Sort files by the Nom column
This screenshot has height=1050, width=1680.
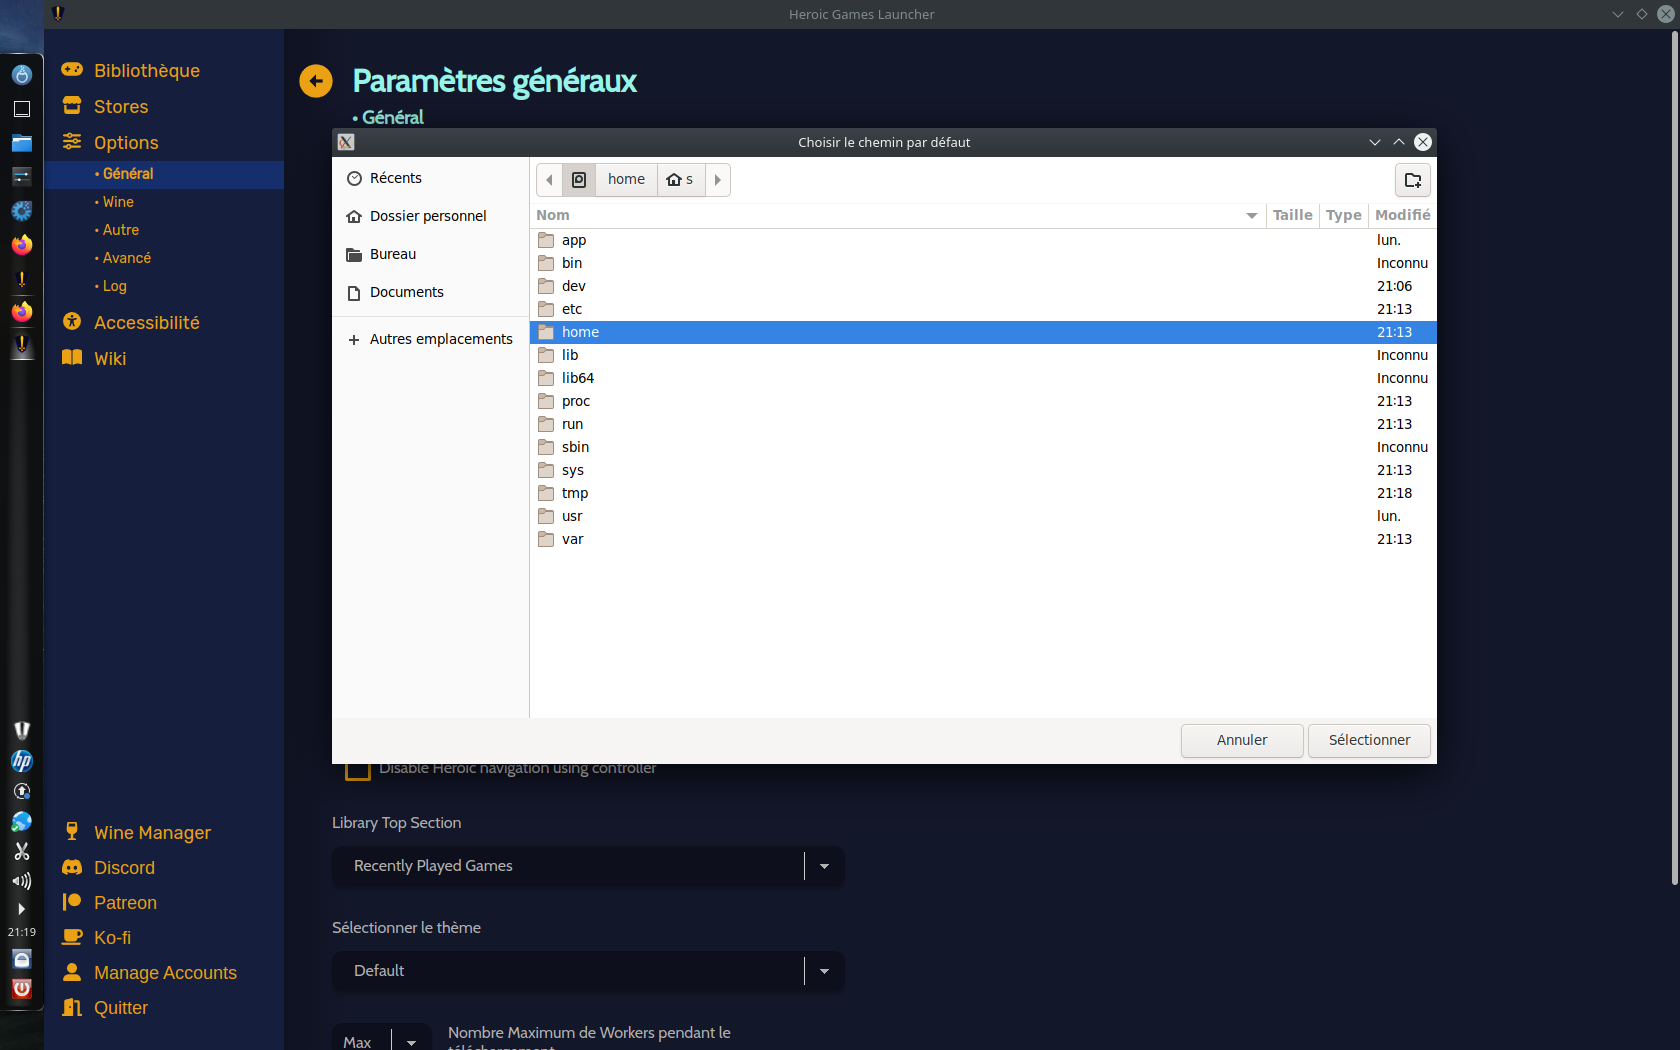(897, 215)
